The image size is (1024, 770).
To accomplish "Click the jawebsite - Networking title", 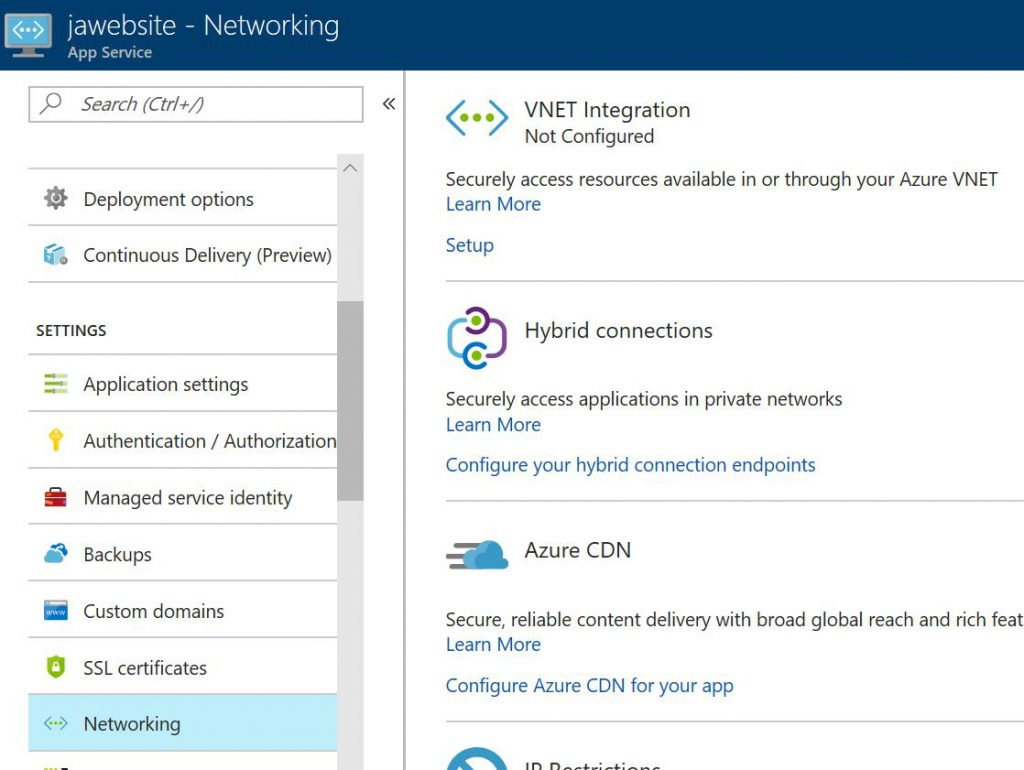I will pyautogui.click(x=203, y=26).
